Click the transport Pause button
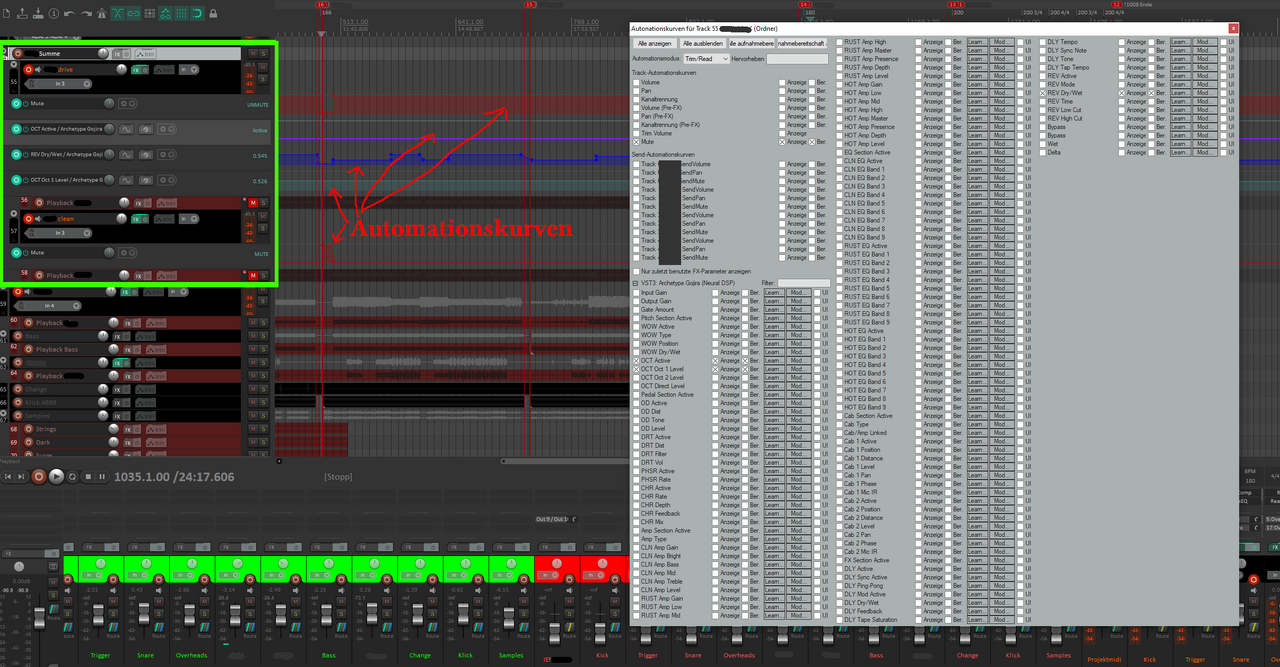 pos(102,477)
